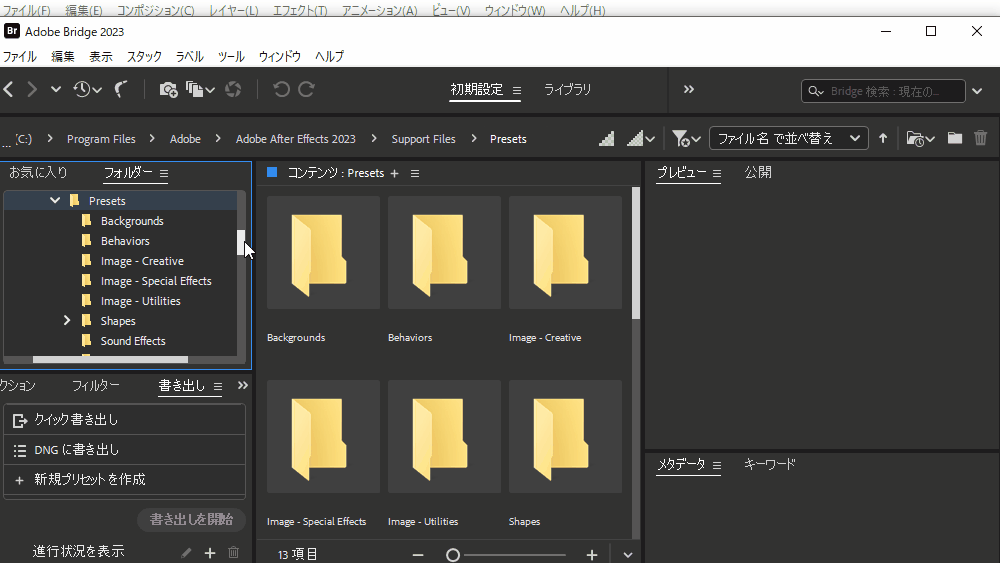
Task: Switch to フィルター tab
Action: point(96,385)
